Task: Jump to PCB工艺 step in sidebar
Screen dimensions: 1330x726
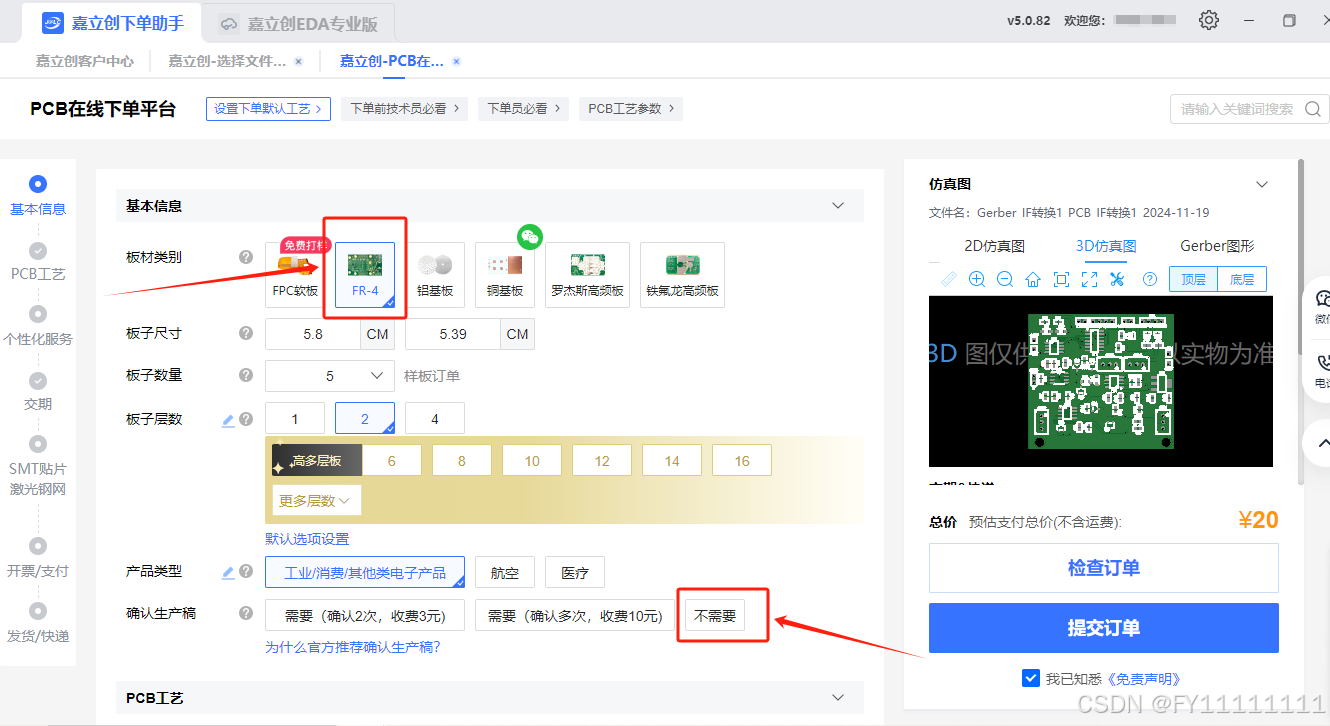Action: click(x=38, y=261)
